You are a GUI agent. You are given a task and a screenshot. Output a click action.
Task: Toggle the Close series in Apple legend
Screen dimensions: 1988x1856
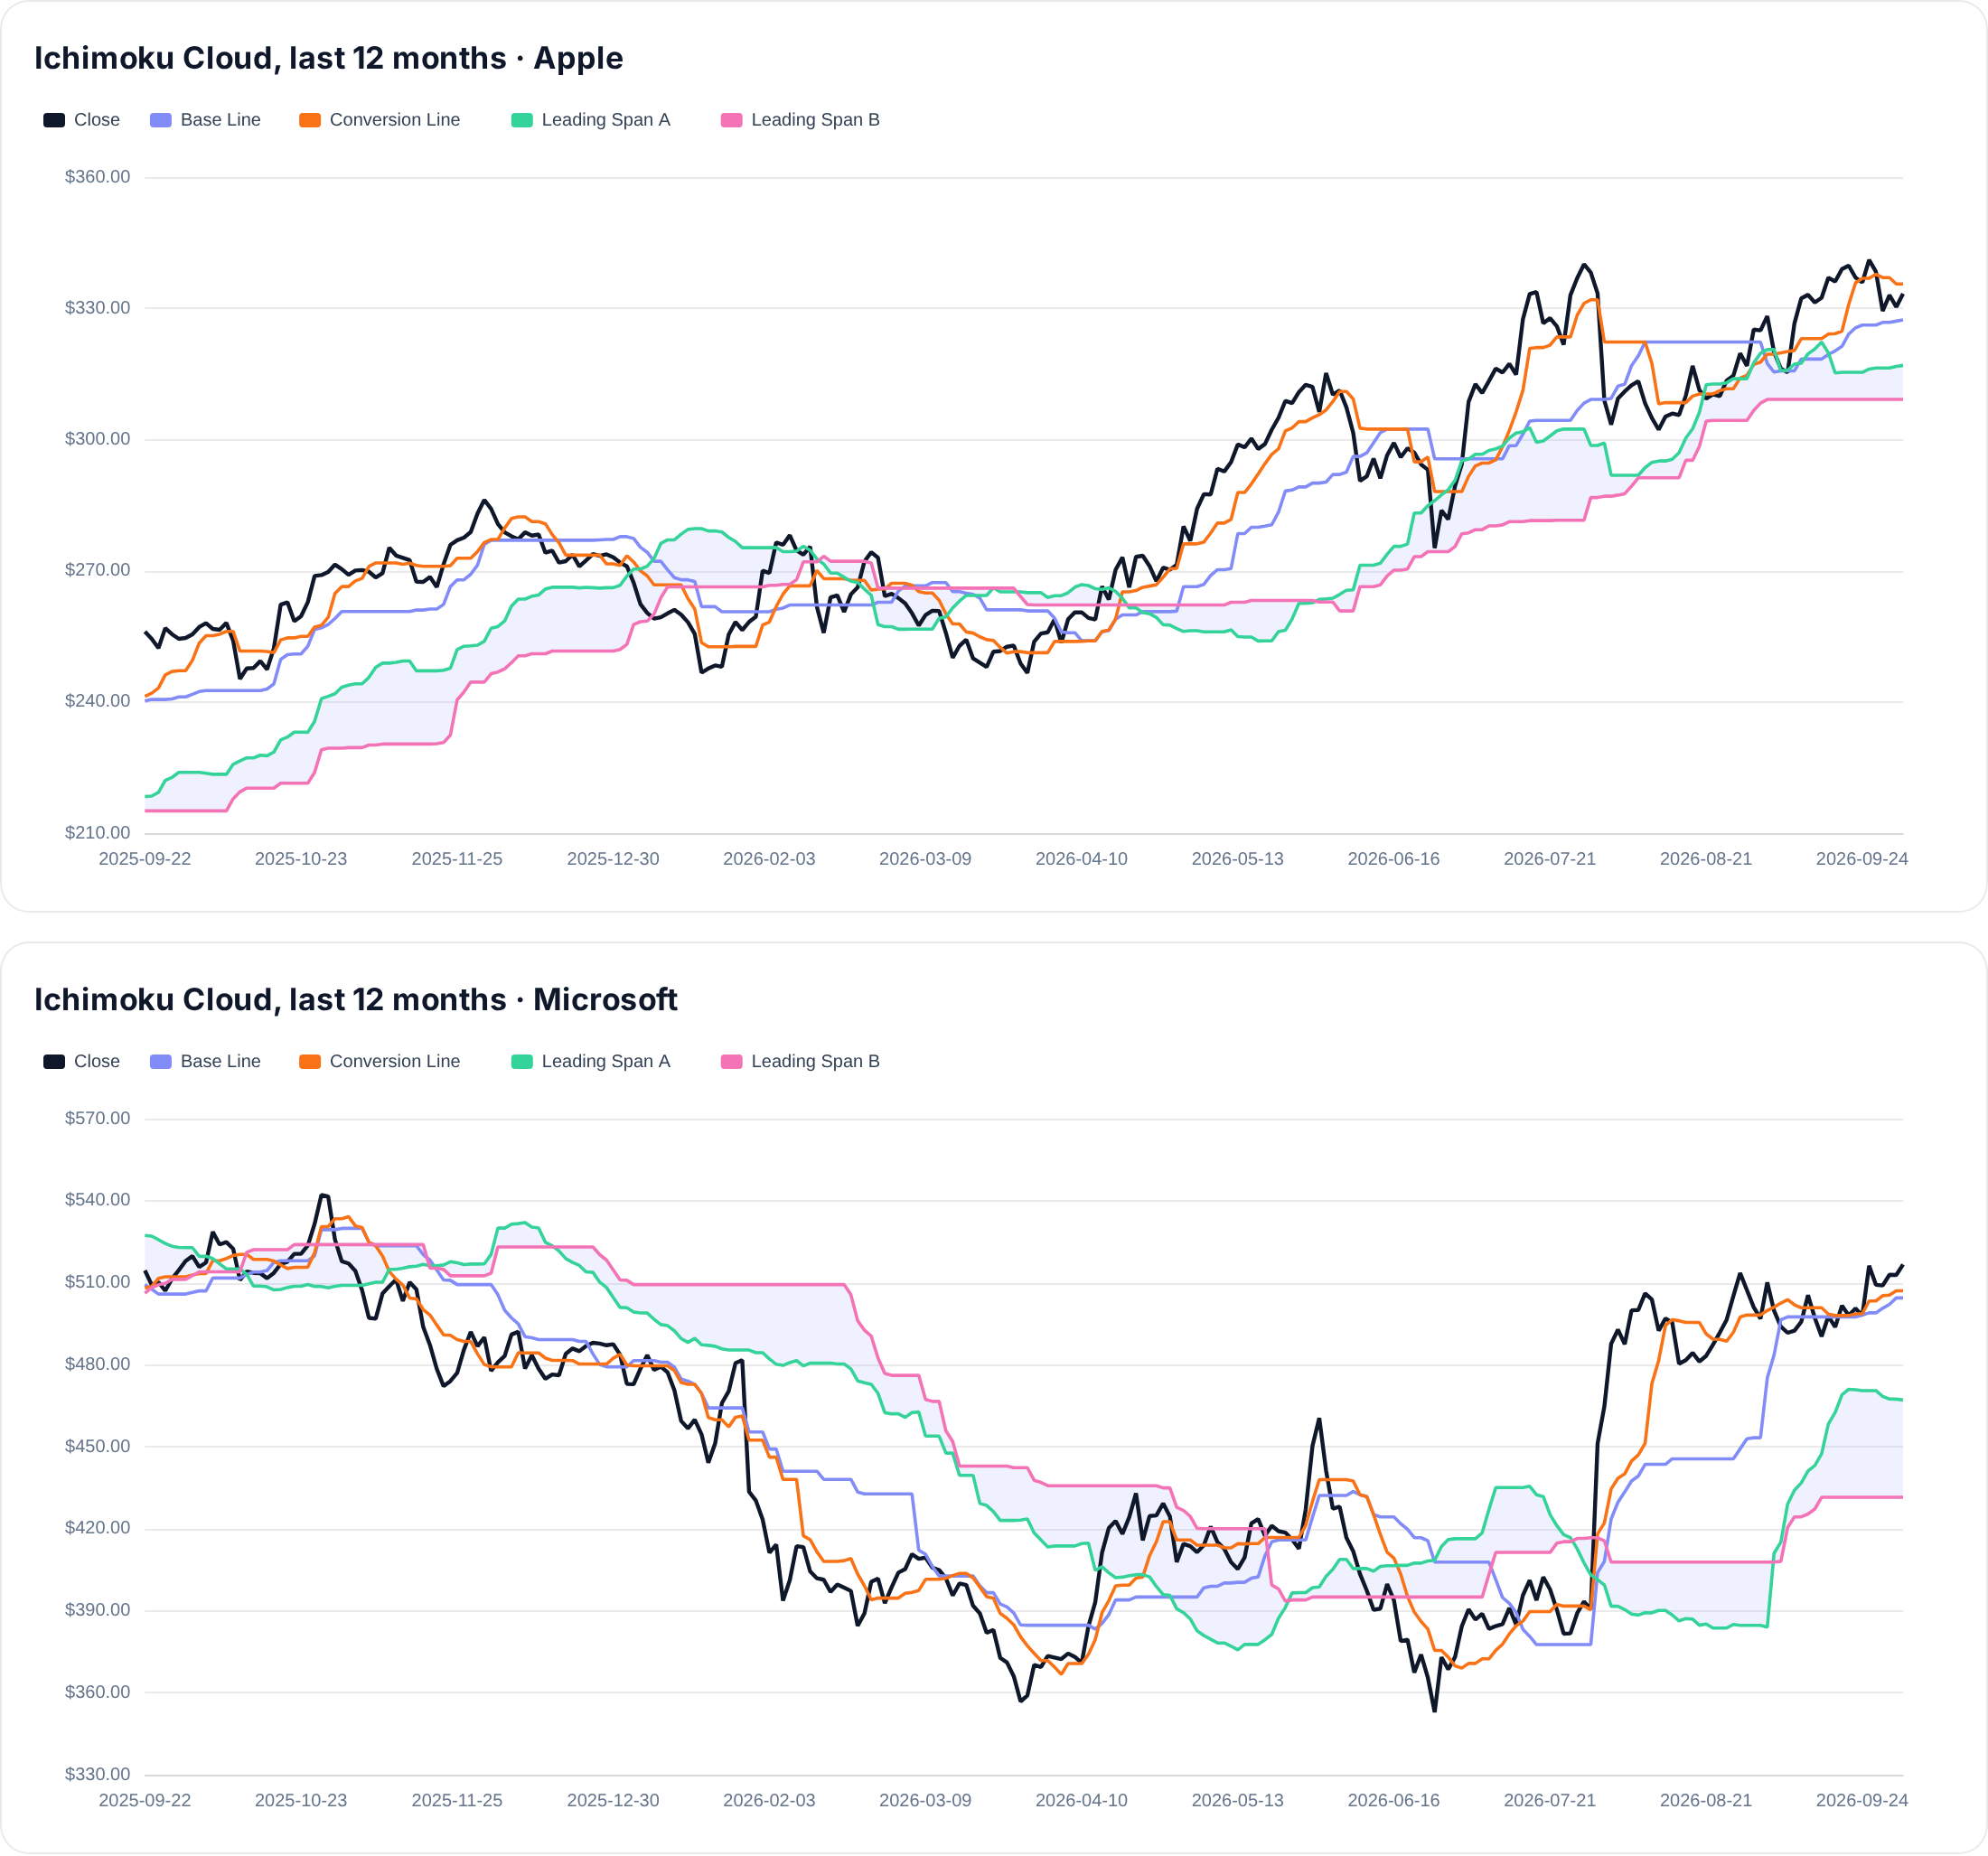pyautogui.click(x=81, y=120)
